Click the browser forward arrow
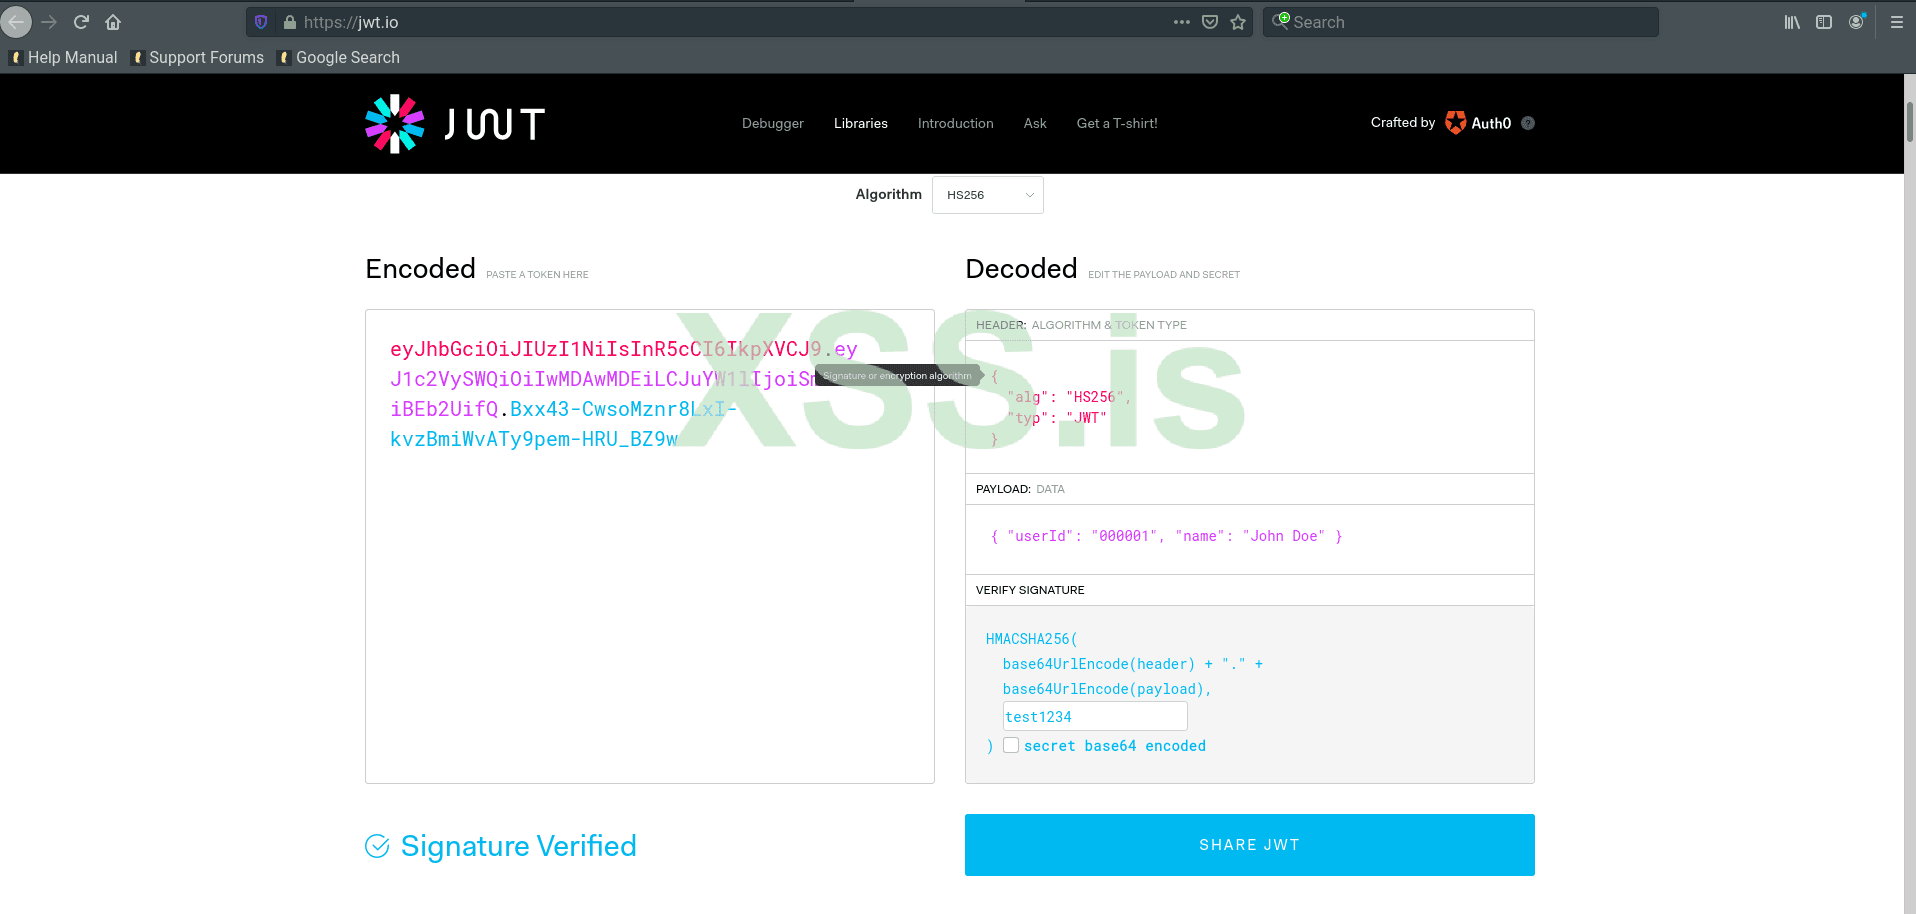Screen dimensions: 1916x914 [49, 21]
